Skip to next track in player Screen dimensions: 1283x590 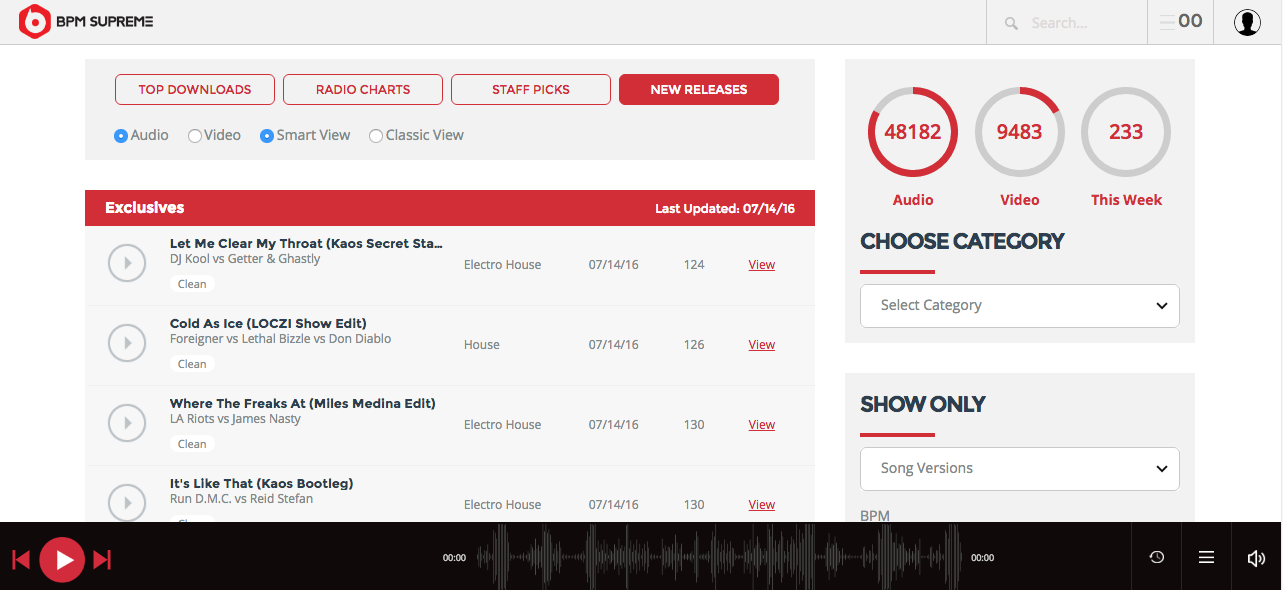pyautogui.click(x=102, y=559)
